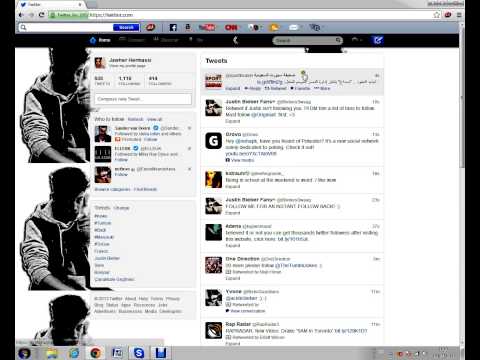Open the Rap Radar avatar
This screenshot has width=480, height=360.
tap(213, 330)
